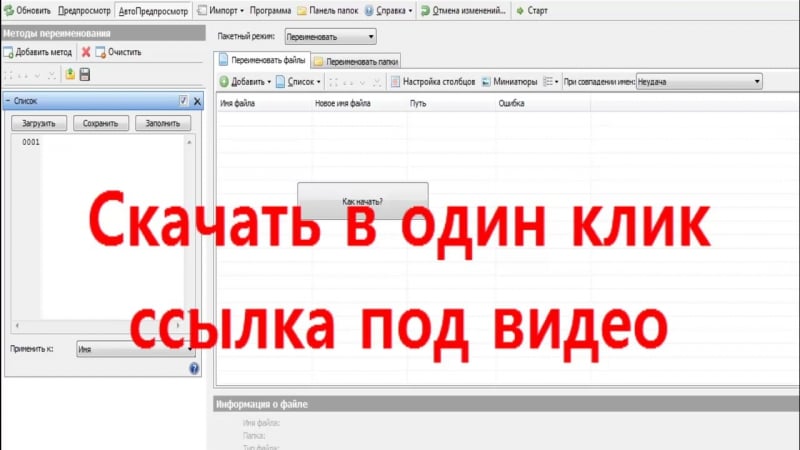This screenshot has width=800, height=450.
Task: Click the green Старт arrow icon
Action: [x=518, y=10]
